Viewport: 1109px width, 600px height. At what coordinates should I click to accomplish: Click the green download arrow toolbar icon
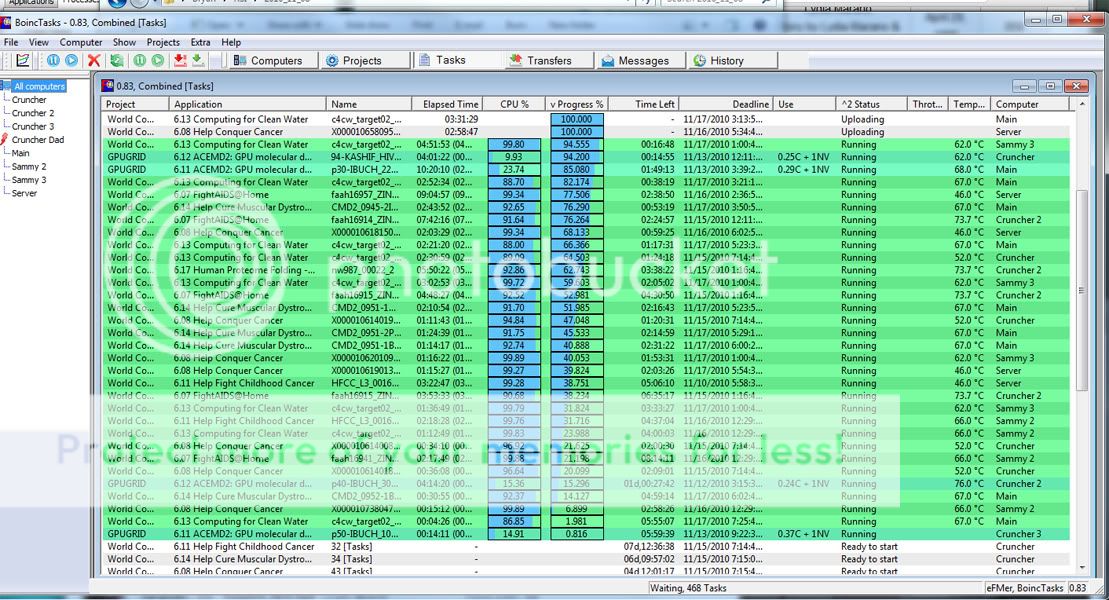tap(198, 61)
